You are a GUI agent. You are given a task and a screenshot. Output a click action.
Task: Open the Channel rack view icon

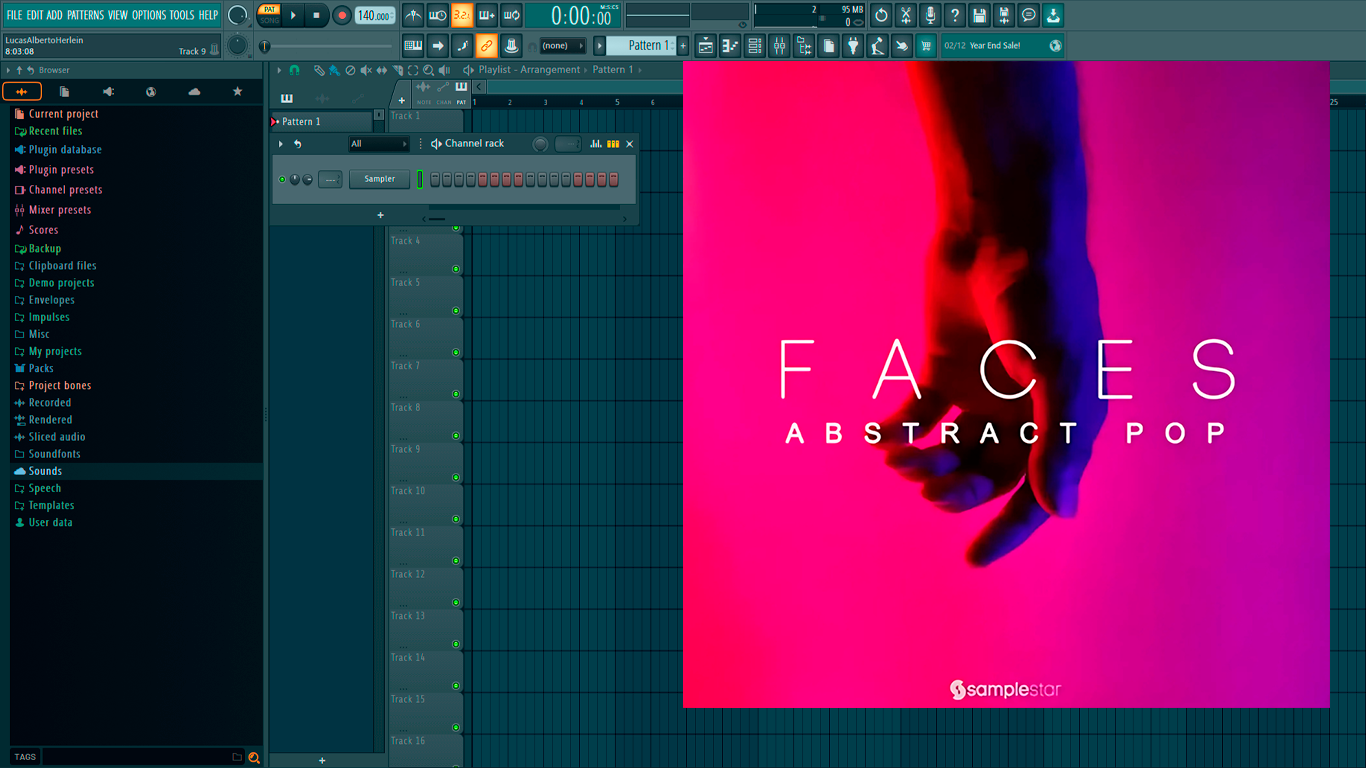coord(755,45)
